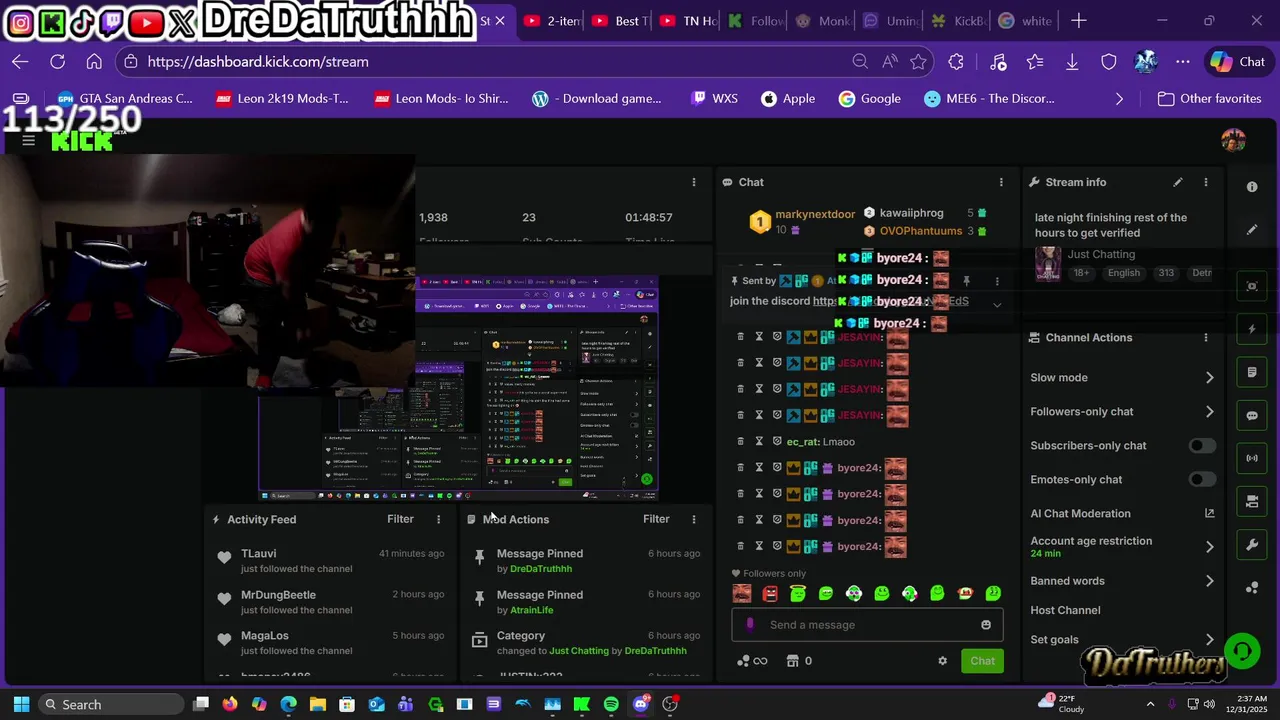Click the screen capture sidebar icon
Viewport: 1280px width, 720px height.
1252,286
